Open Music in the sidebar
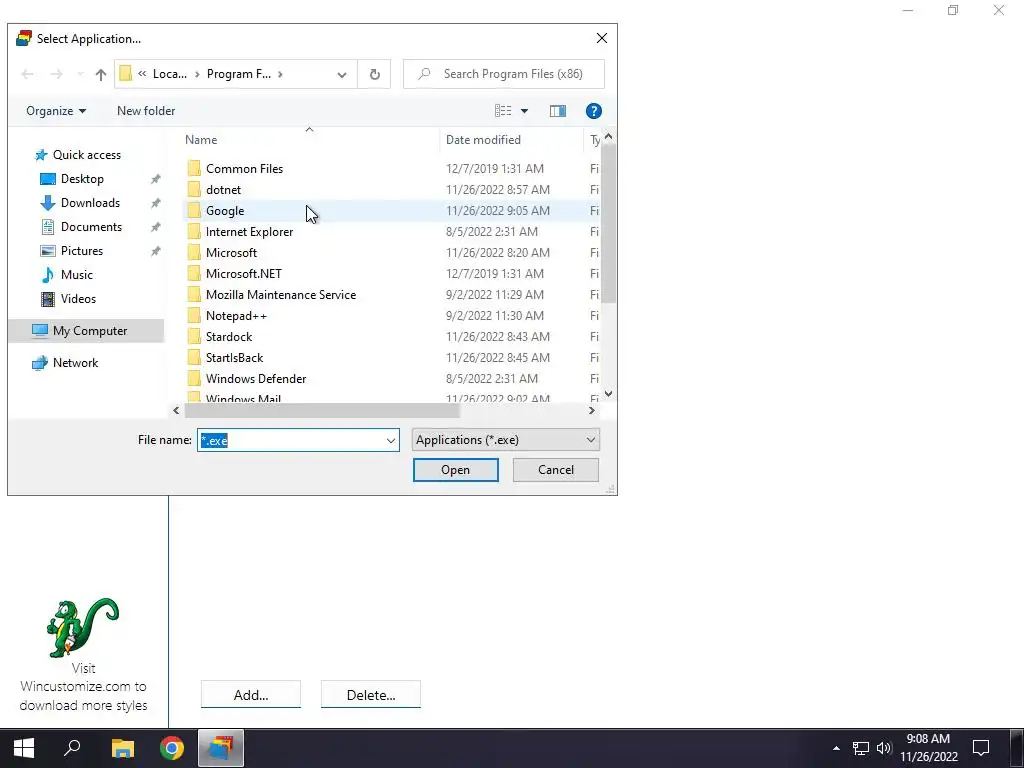The width and height of the screenshot is (1024, 768). tap(76, 275)
